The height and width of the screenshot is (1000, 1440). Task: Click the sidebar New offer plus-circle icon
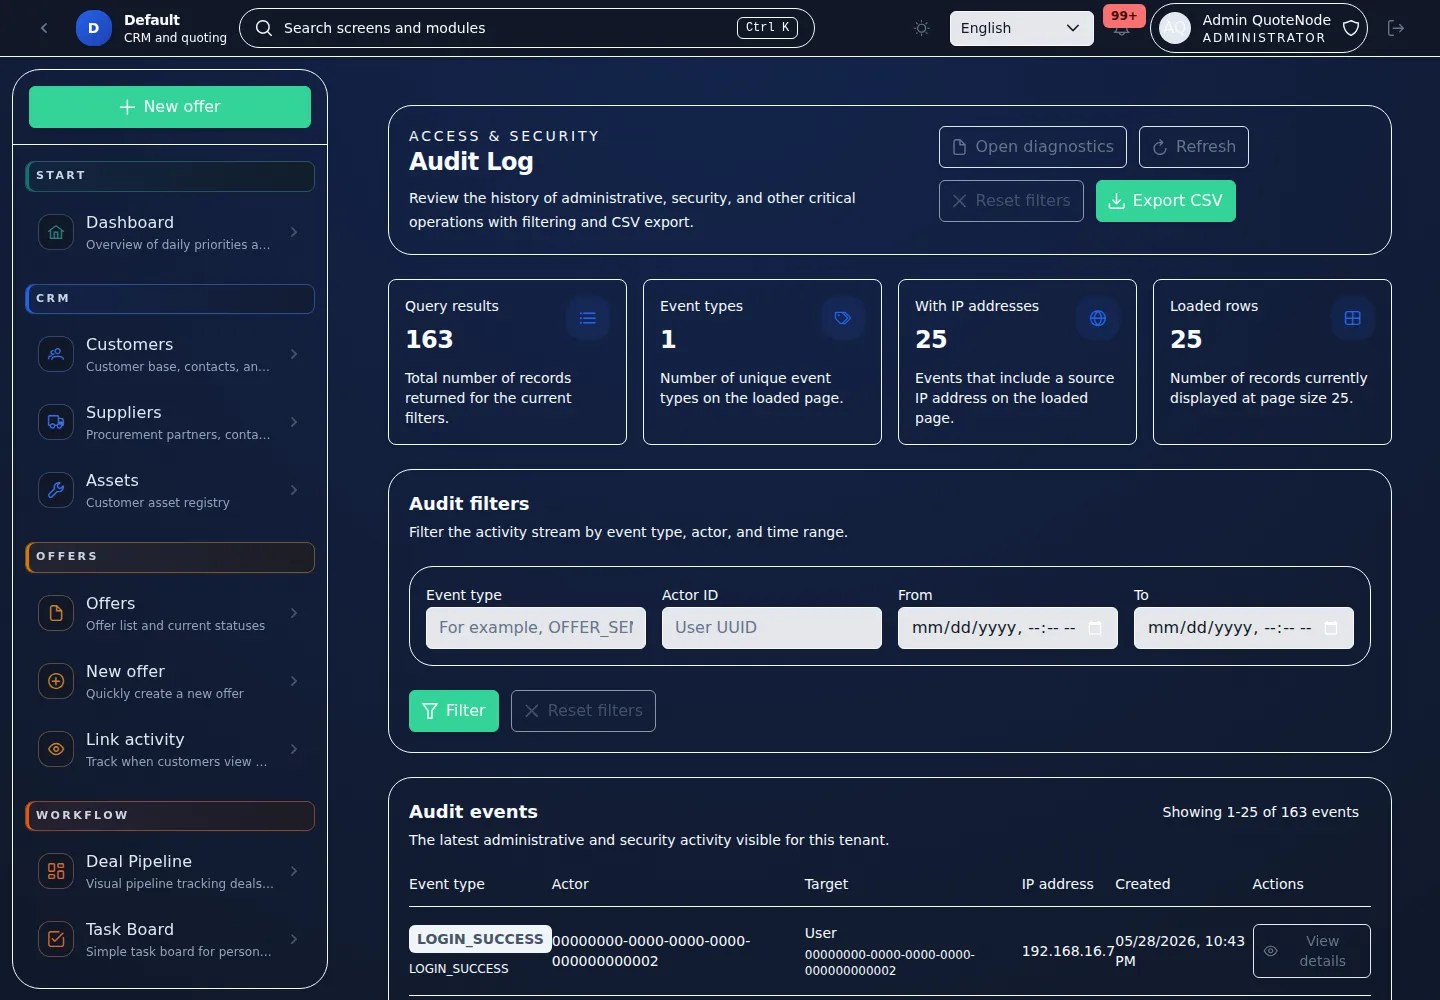pos(56,681)
